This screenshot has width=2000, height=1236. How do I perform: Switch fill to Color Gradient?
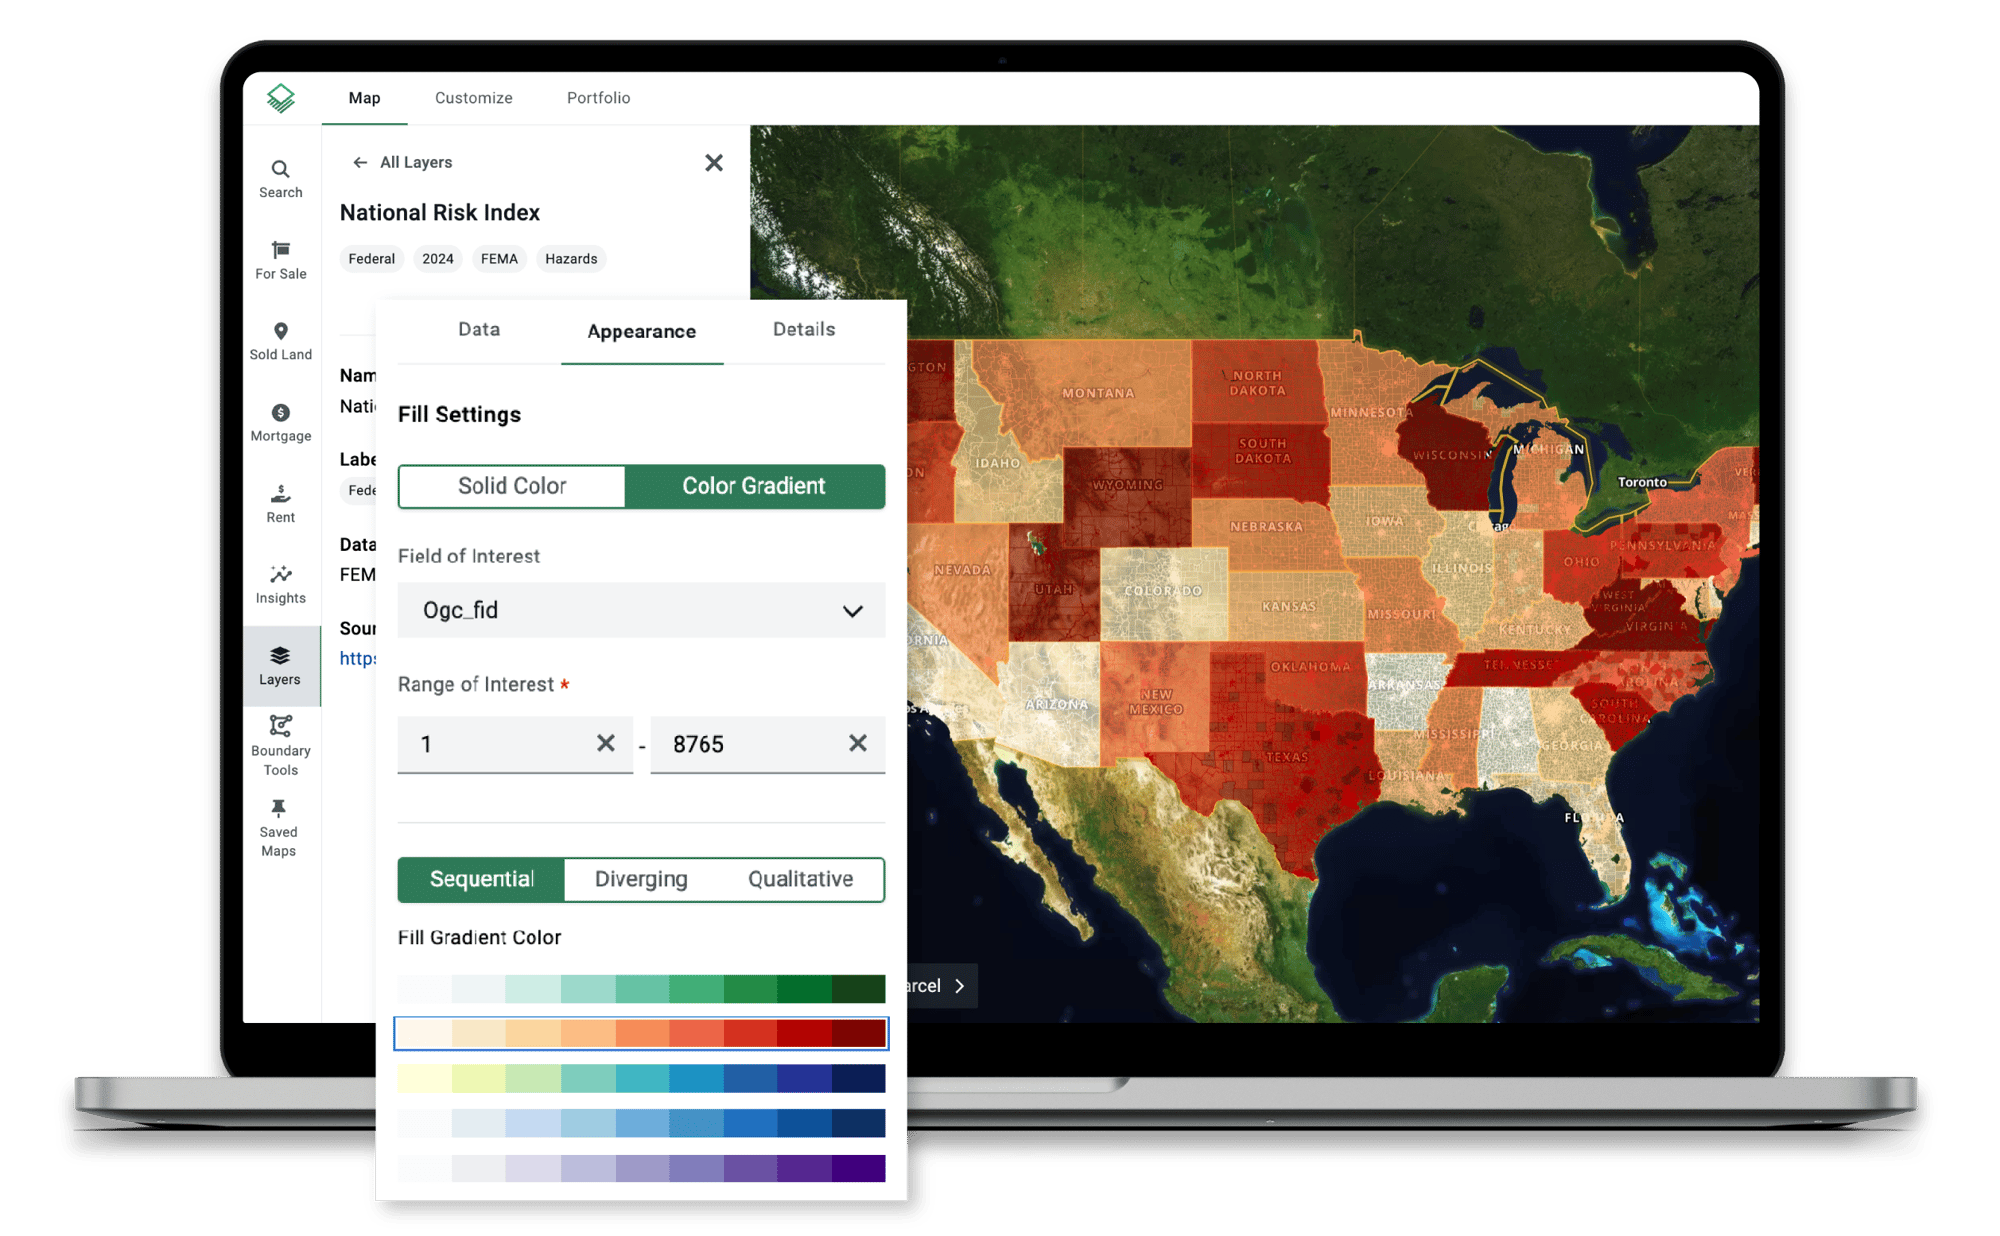(x=754, y=486)
